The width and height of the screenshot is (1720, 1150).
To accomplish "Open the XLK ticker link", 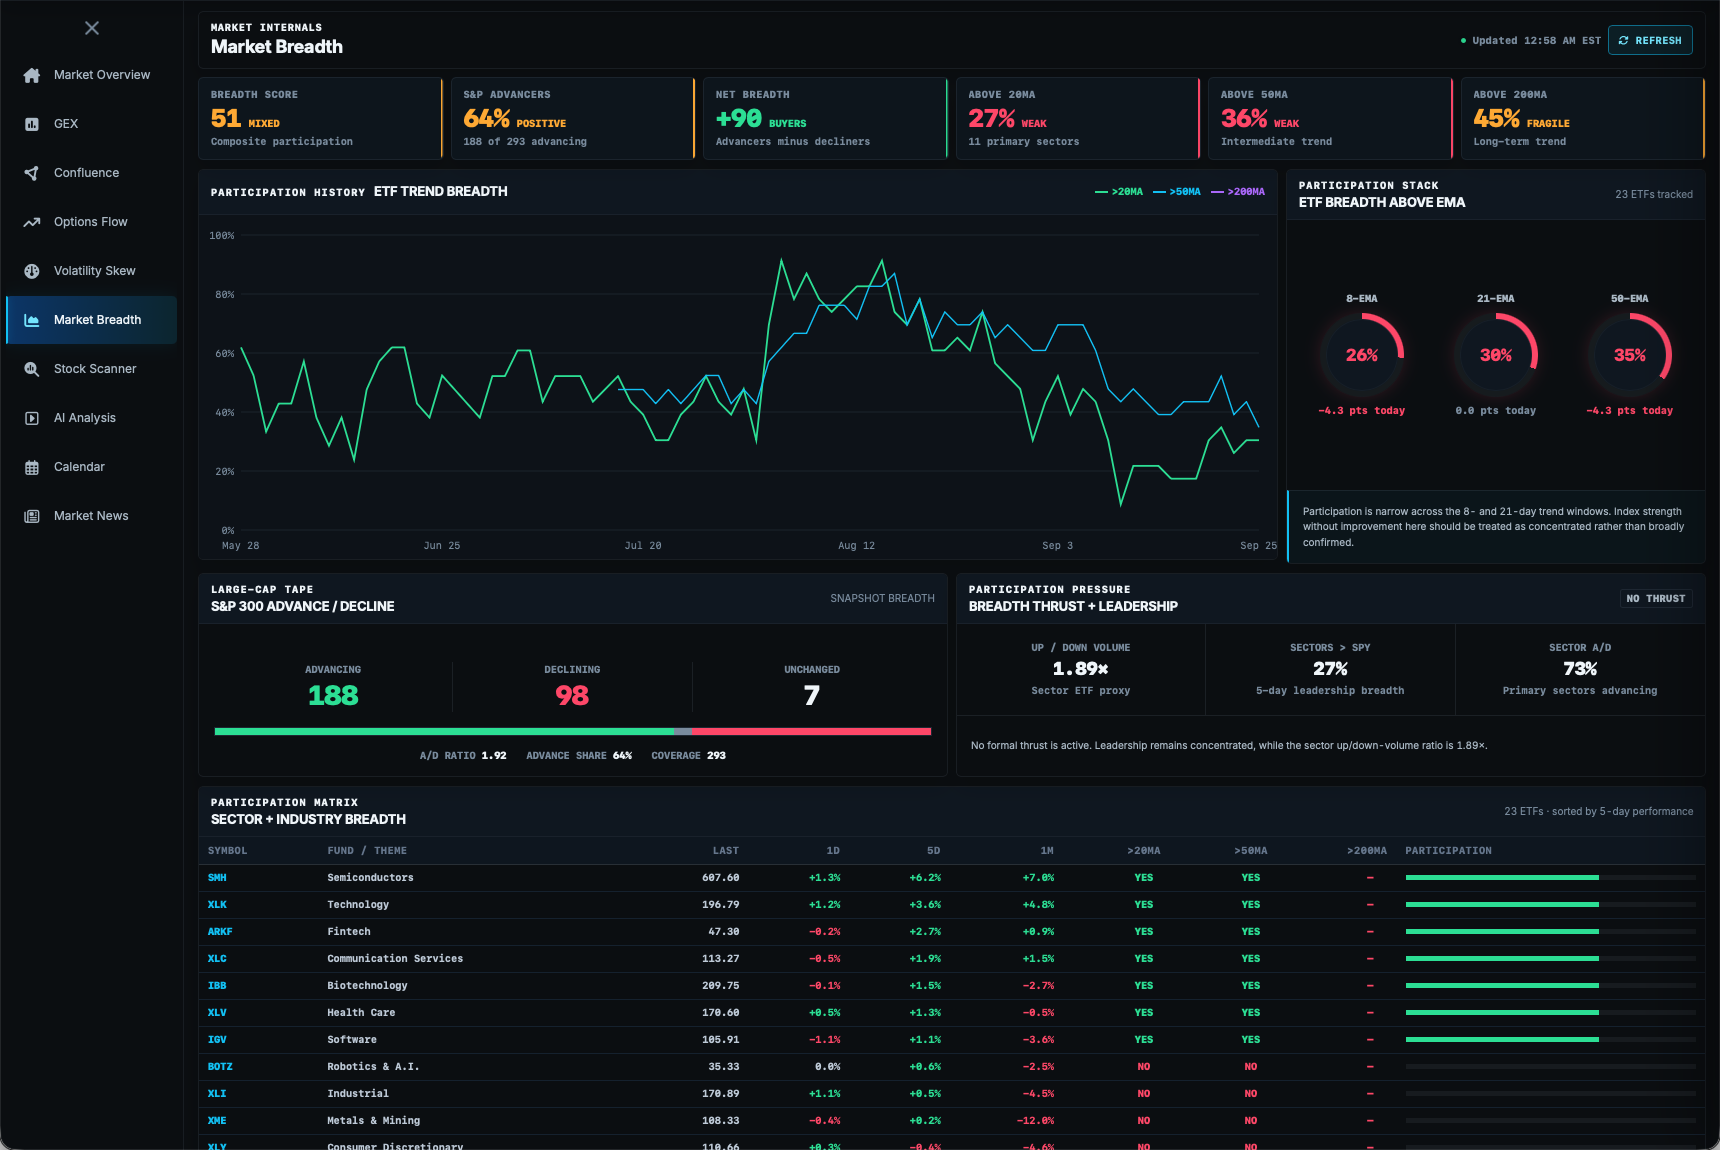I will coord(217,905).
